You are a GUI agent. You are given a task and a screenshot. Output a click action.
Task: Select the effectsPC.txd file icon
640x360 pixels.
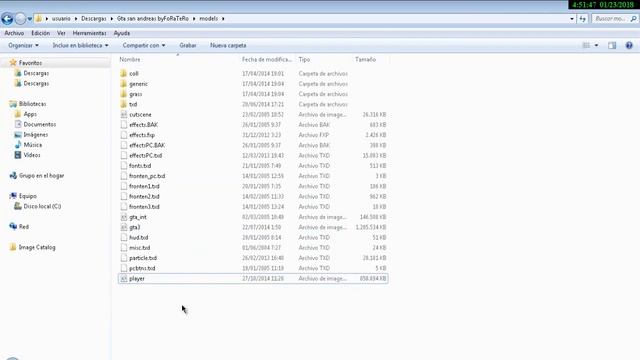tap(124, 156)
